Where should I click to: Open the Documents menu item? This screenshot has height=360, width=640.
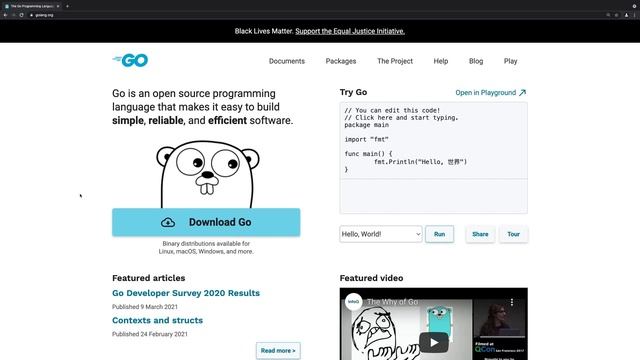tap(287, 61)
